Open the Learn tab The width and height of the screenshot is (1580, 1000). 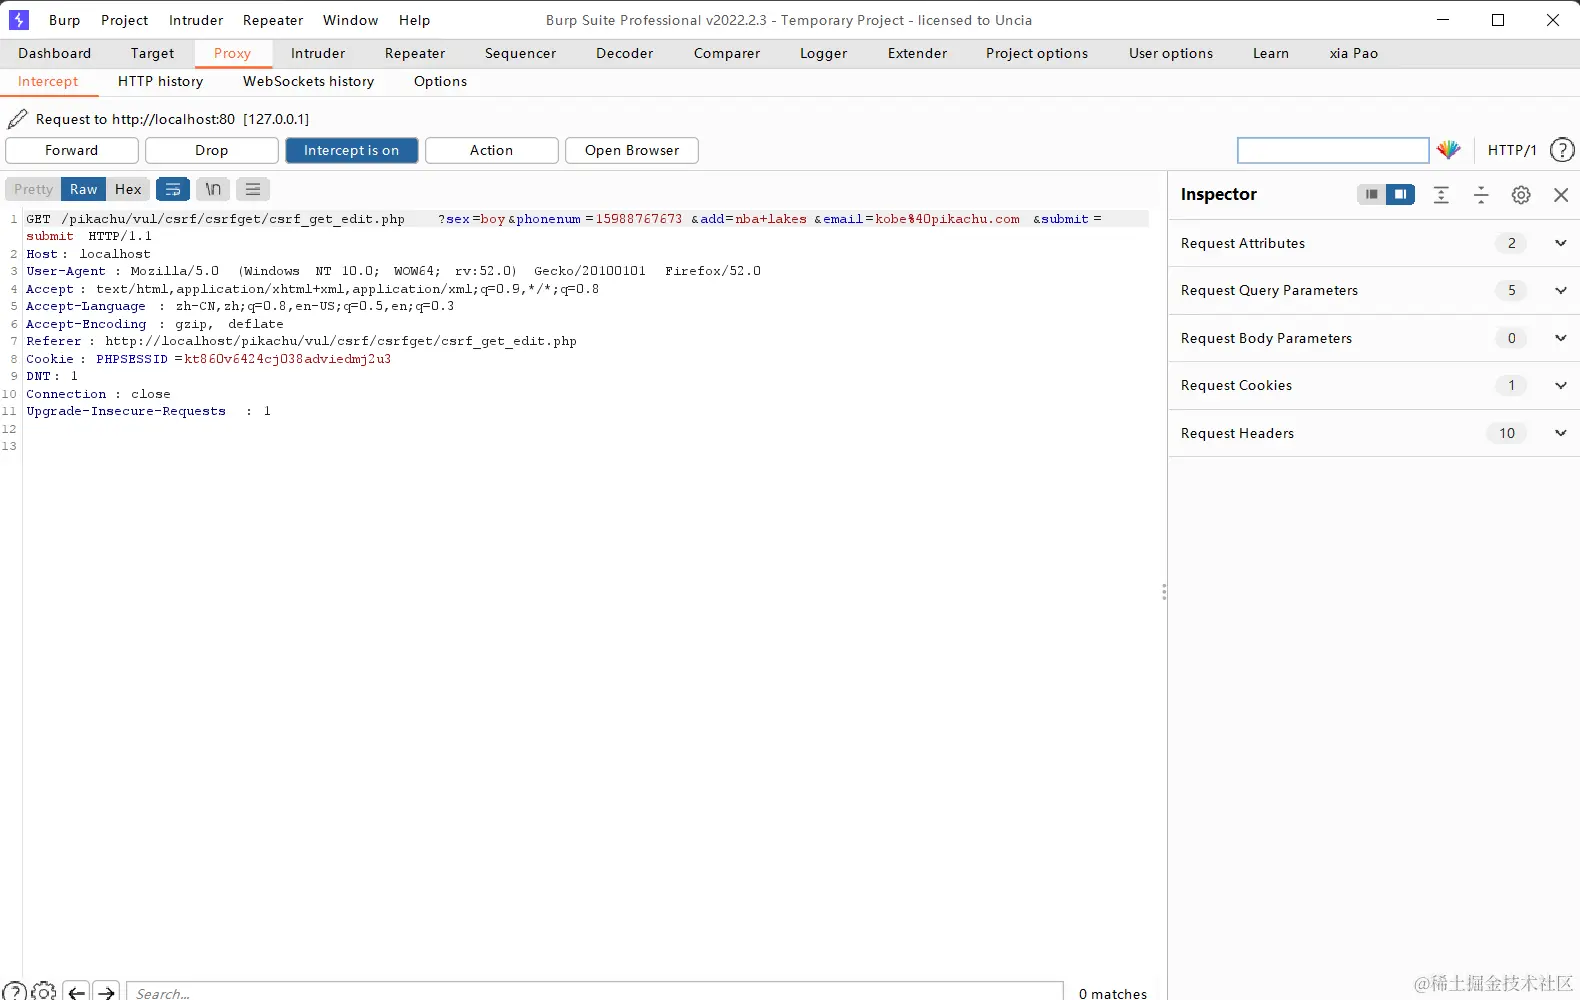coord(1271,53)
